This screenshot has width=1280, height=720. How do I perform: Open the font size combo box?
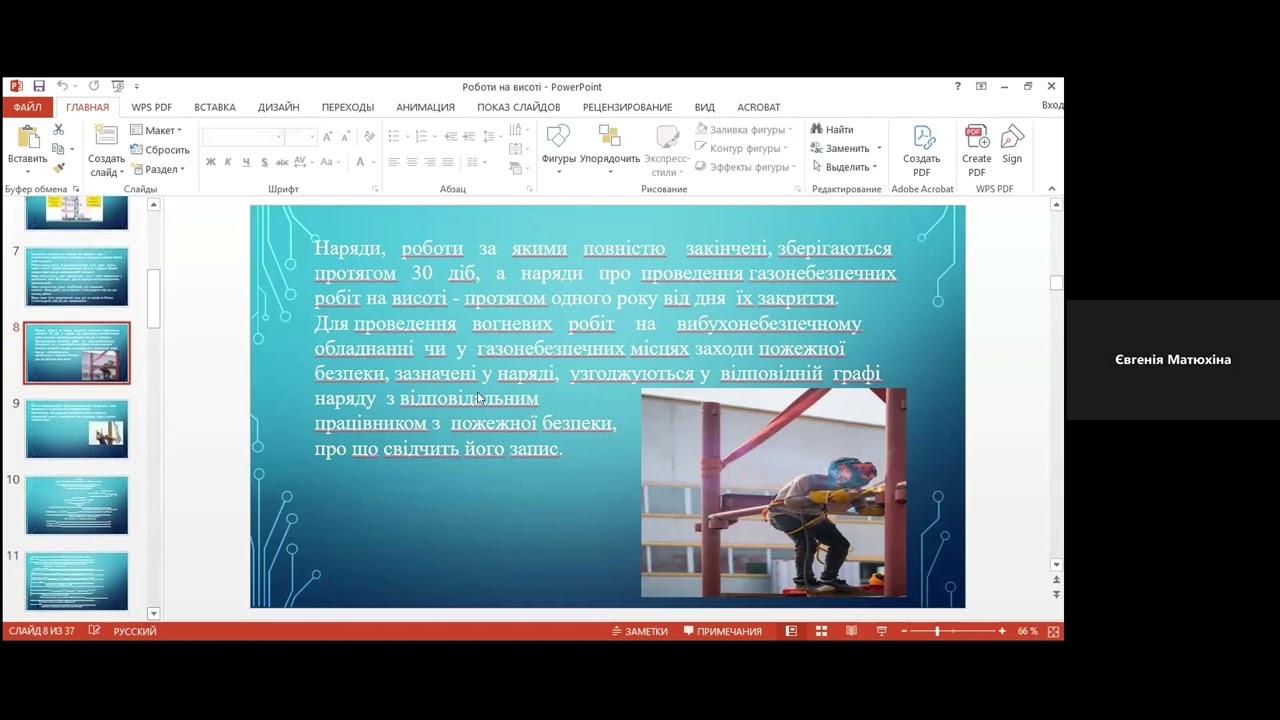[301, 137]
